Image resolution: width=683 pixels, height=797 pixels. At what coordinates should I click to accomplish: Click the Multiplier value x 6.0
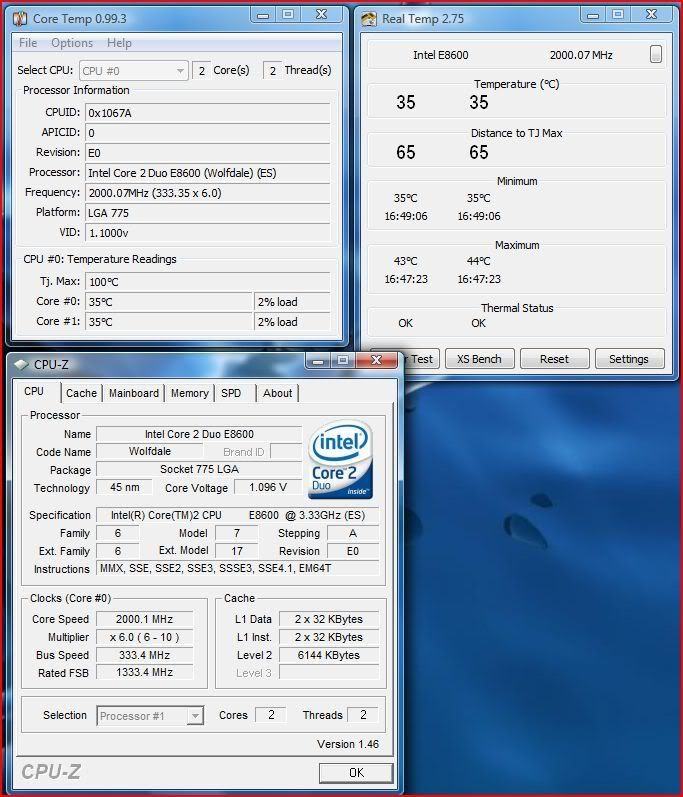pyautogui.click(x=144, y=637)
